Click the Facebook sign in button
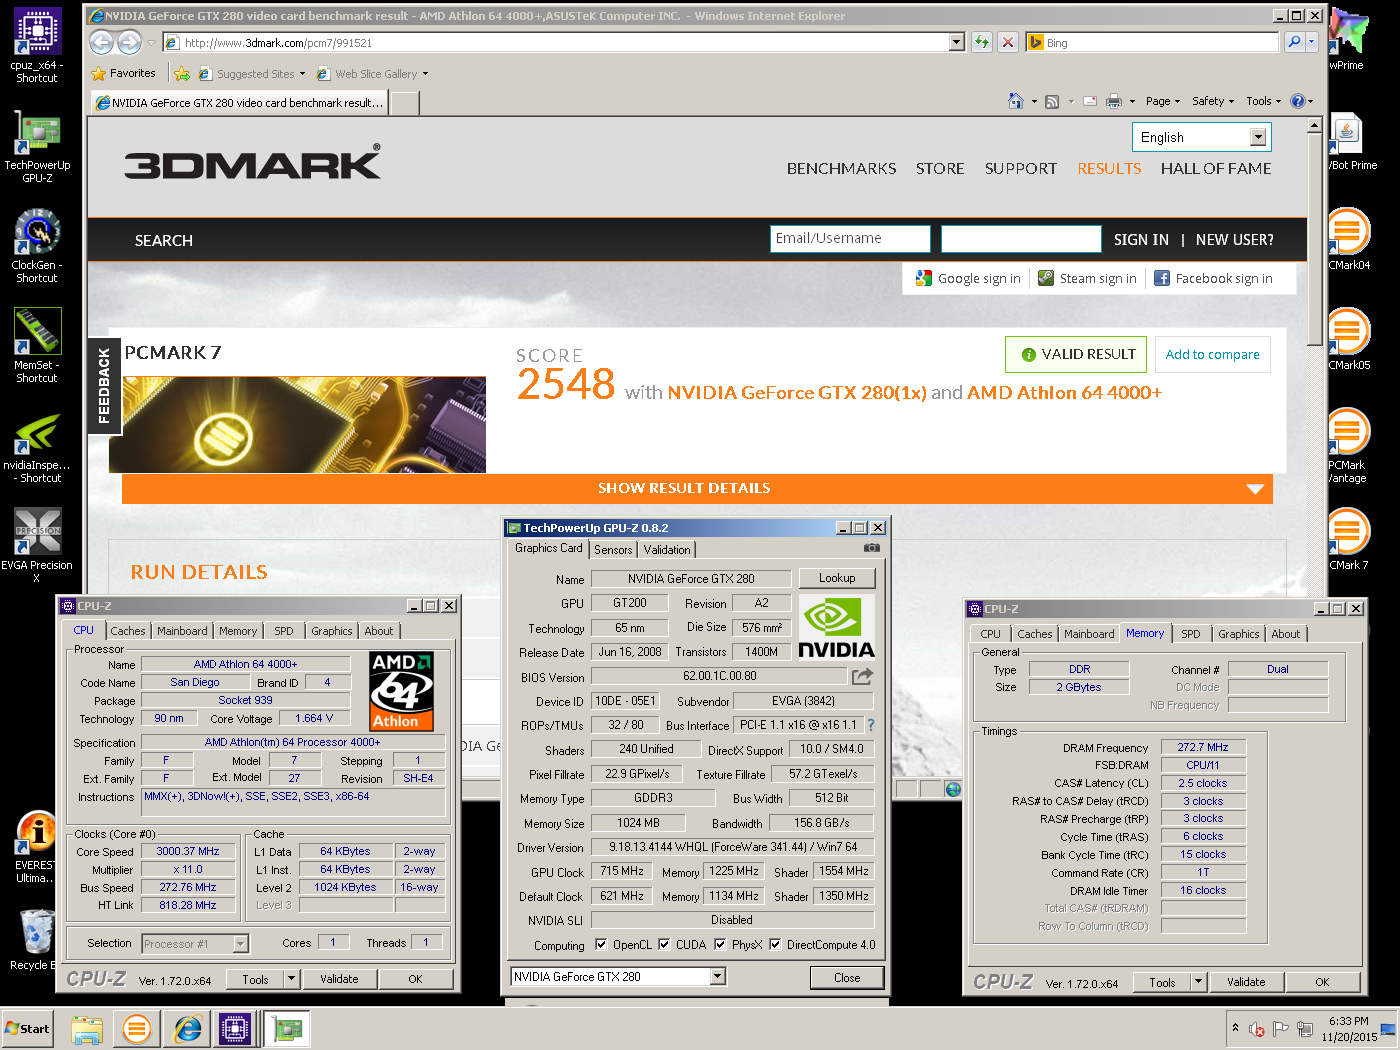1400x1050 pixels. [1213, 279]
